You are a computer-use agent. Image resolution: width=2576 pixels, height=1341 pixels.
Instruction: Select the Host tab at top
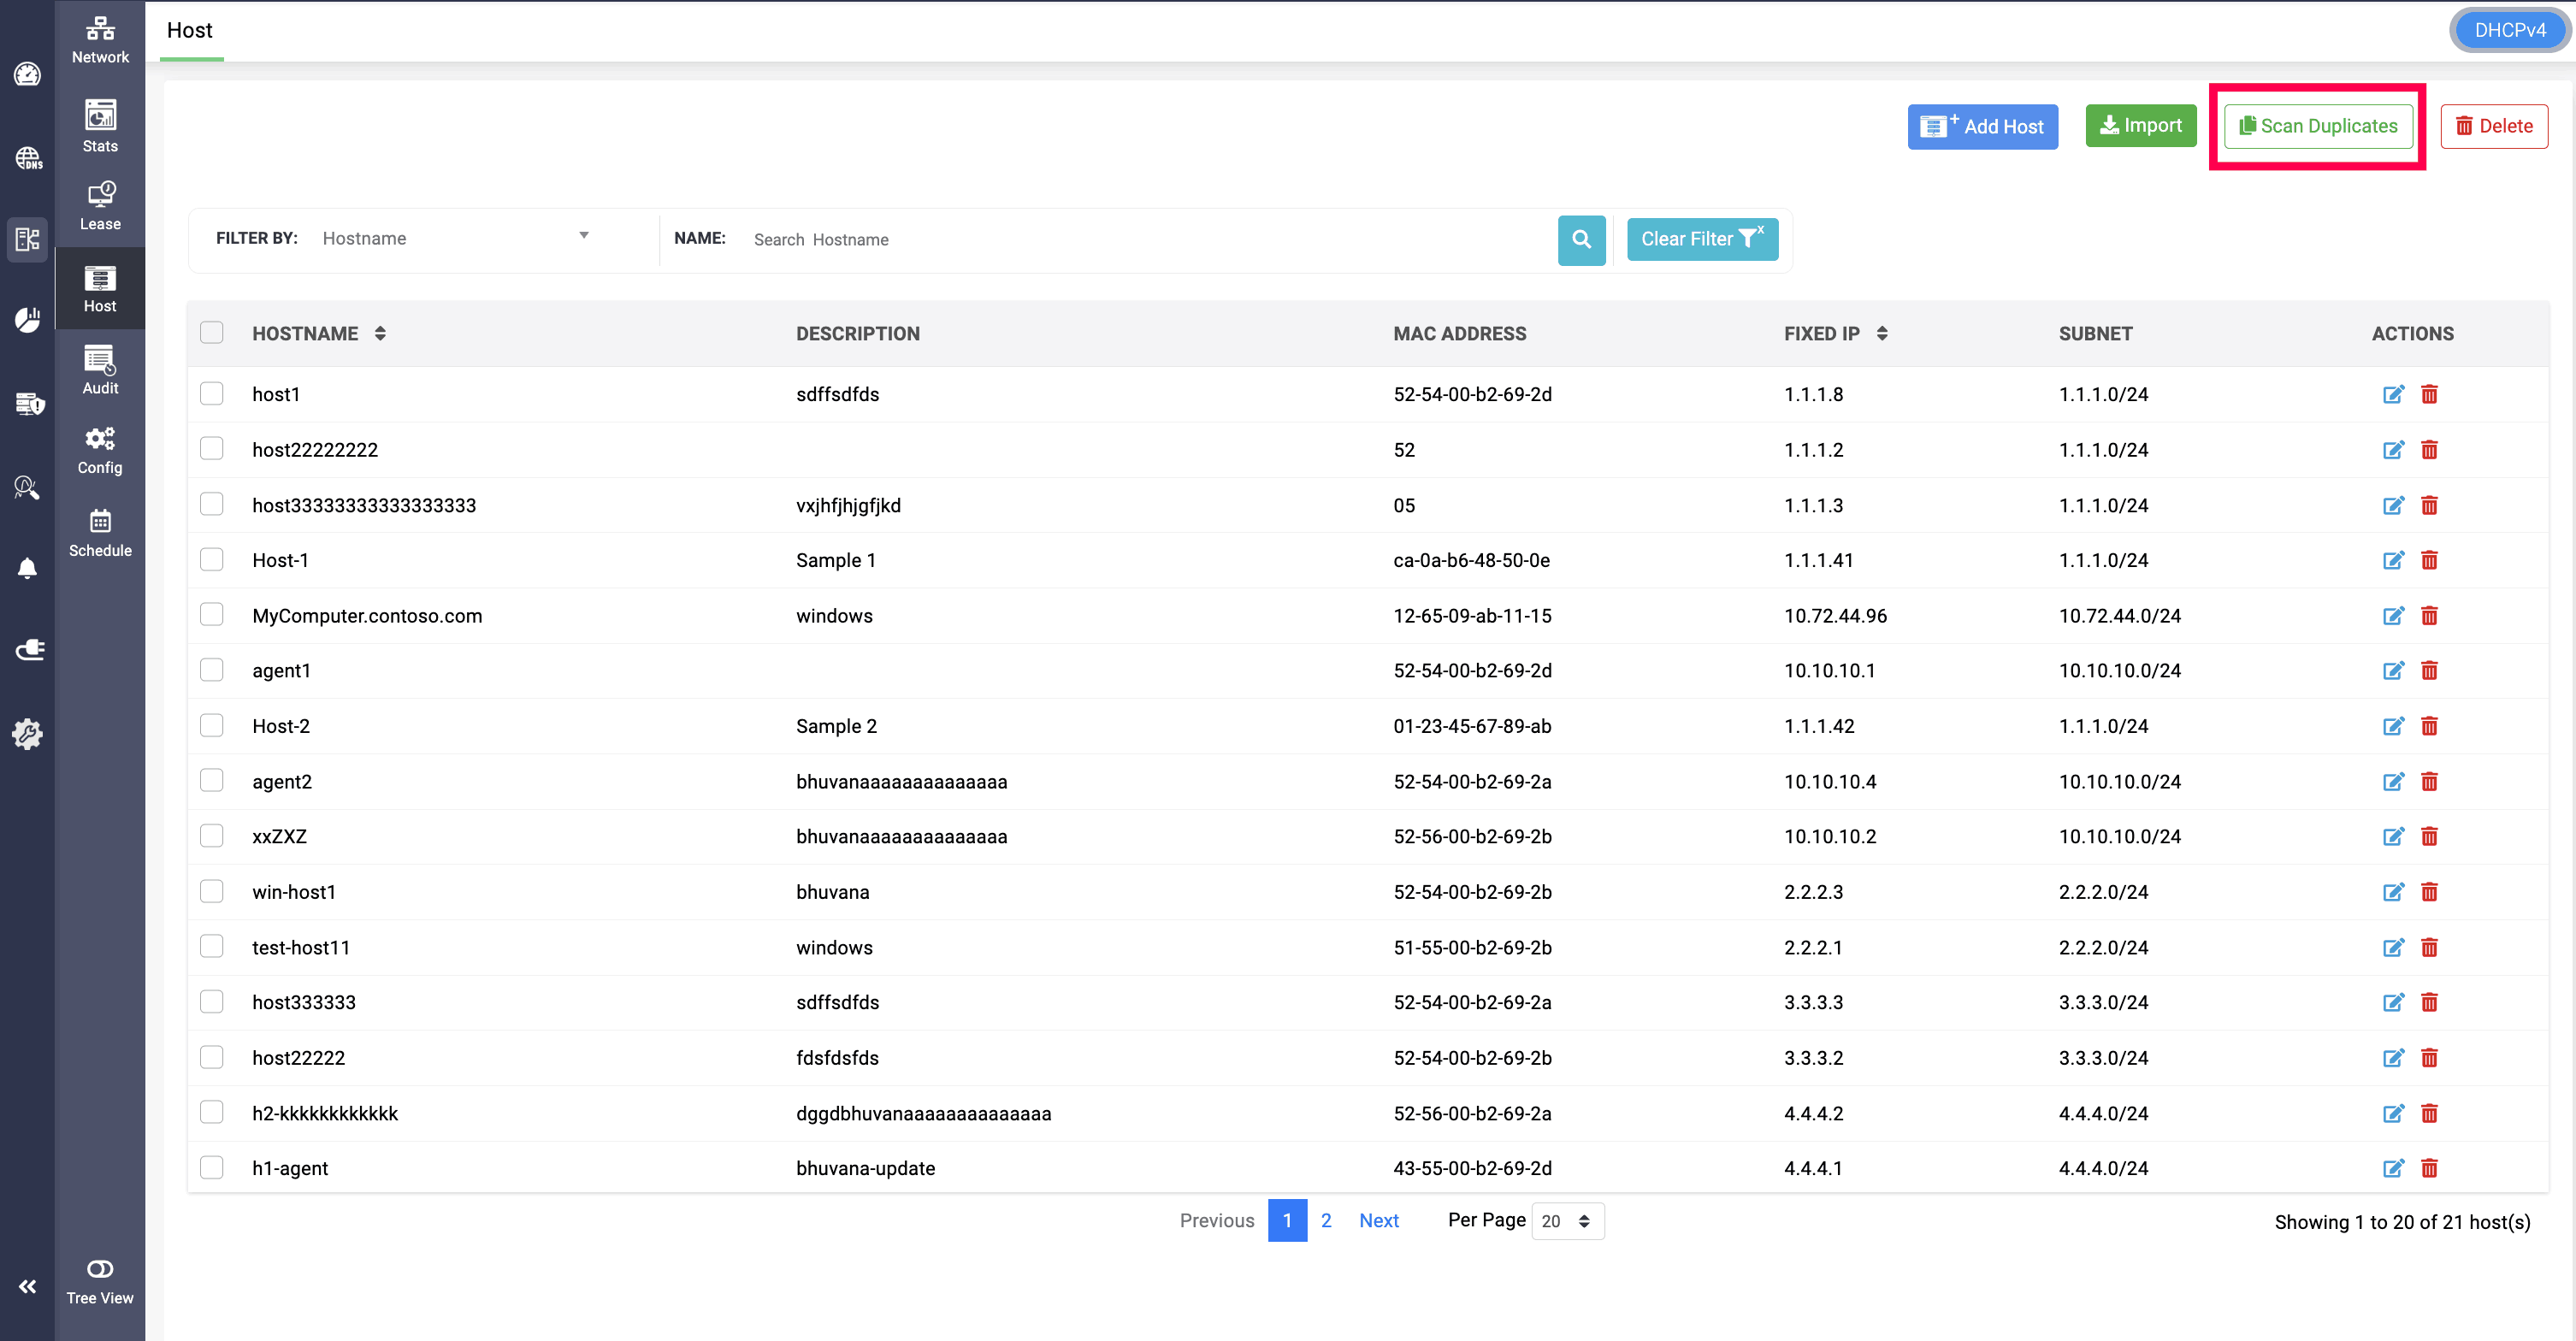[x=190, y=31]
